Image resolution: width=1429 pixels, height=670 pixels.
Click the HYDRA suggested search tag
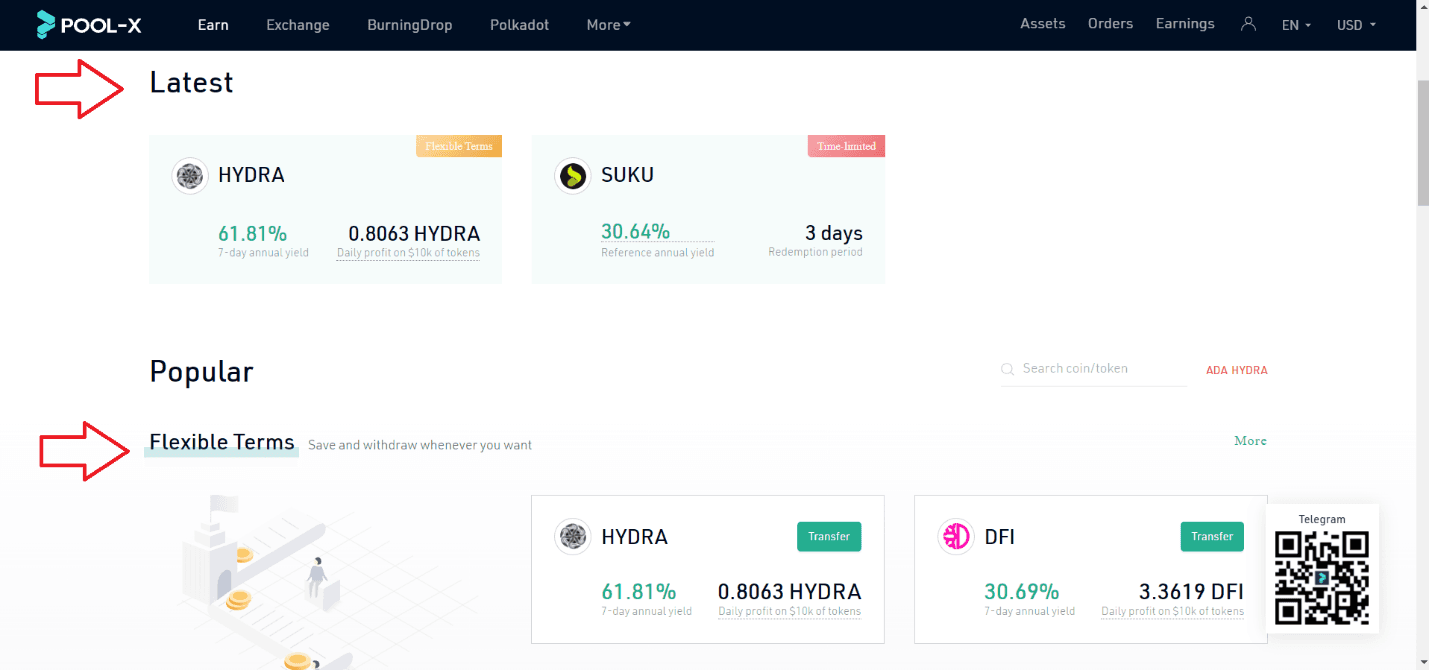(x=1249, y=370)
